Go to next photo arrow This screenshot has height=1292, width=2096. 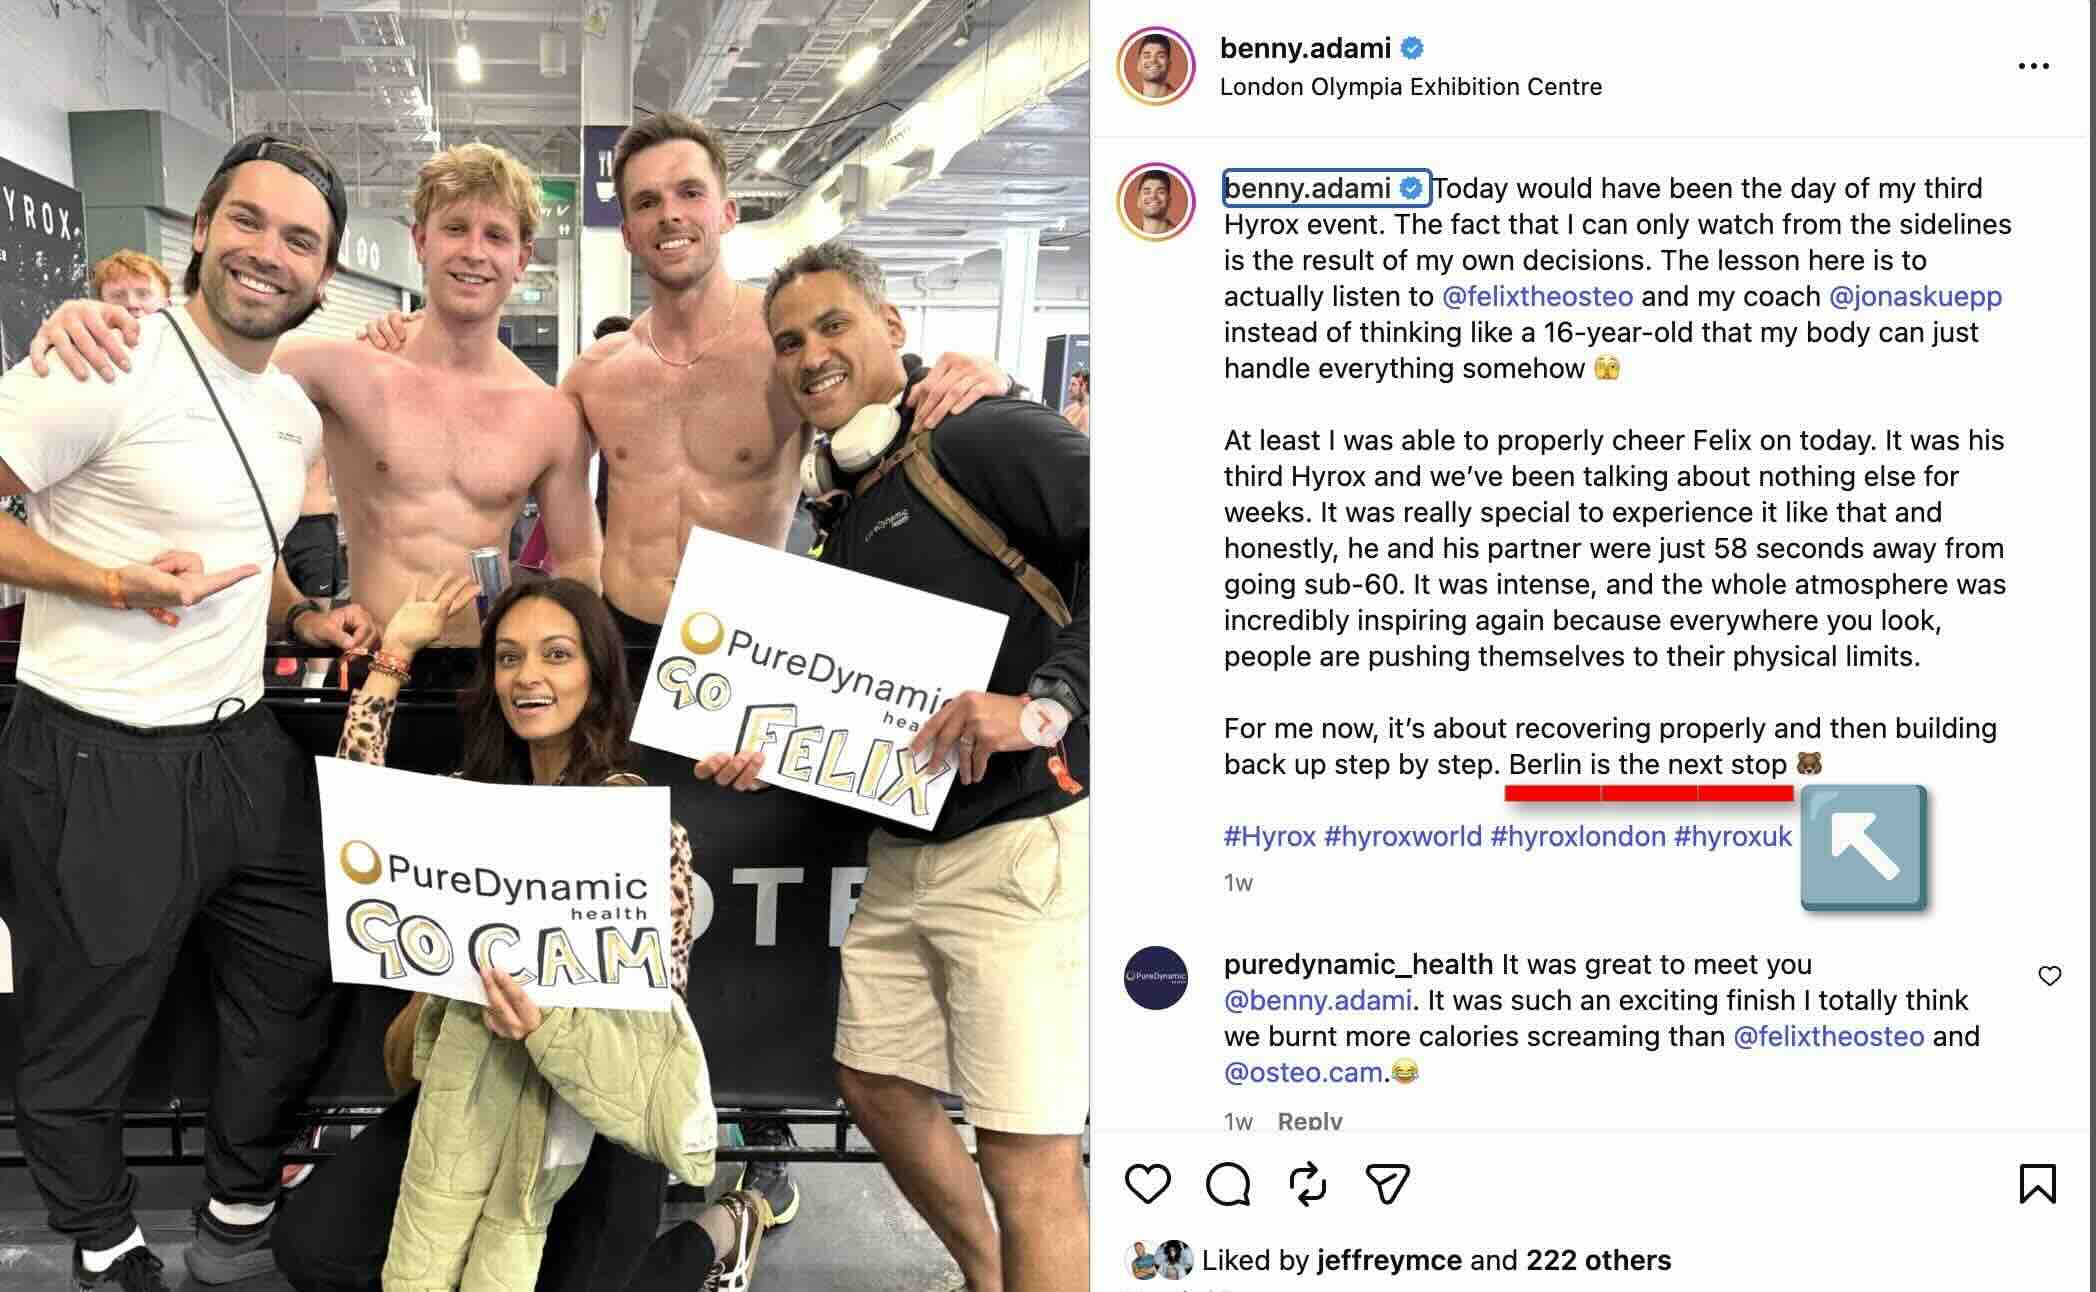point(1043,720)
